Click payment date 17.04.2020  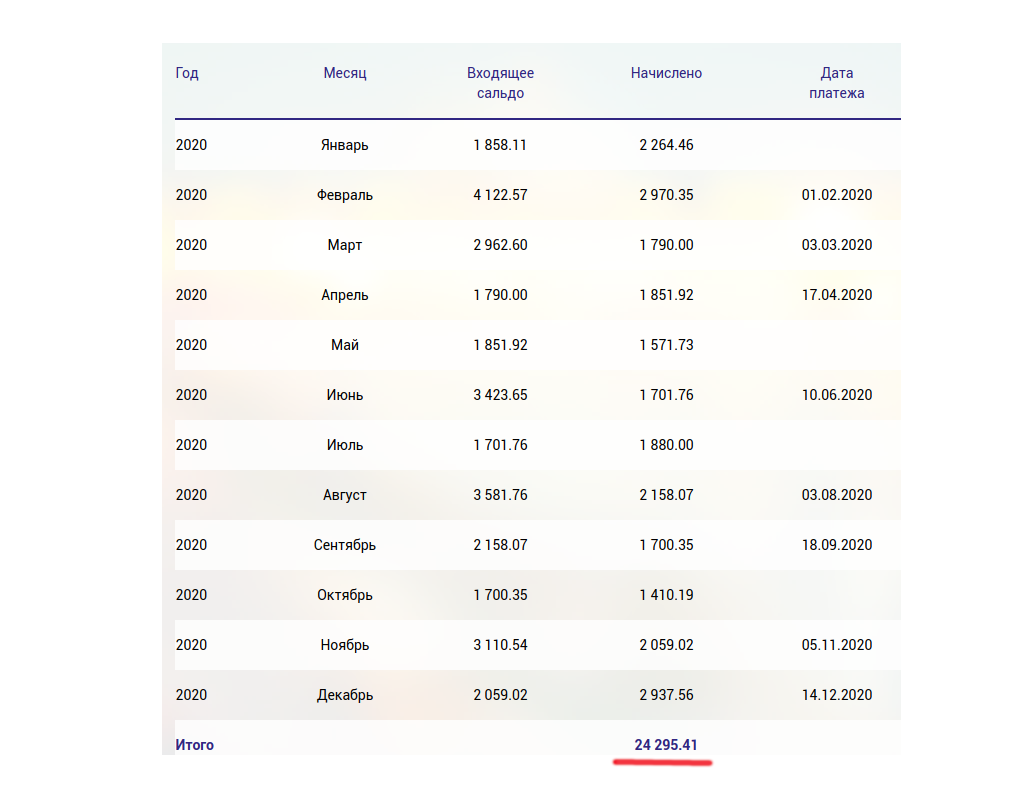pos(837,295)
